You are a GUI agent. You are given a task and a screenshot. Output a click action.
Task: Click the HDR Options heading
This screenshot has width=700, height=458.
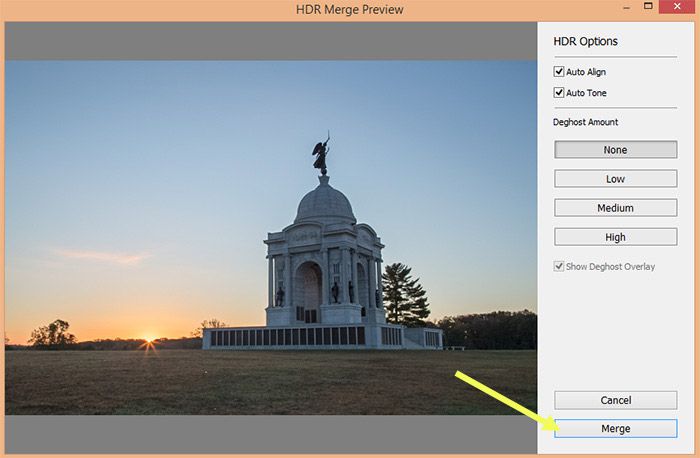[x=585, y=42]
